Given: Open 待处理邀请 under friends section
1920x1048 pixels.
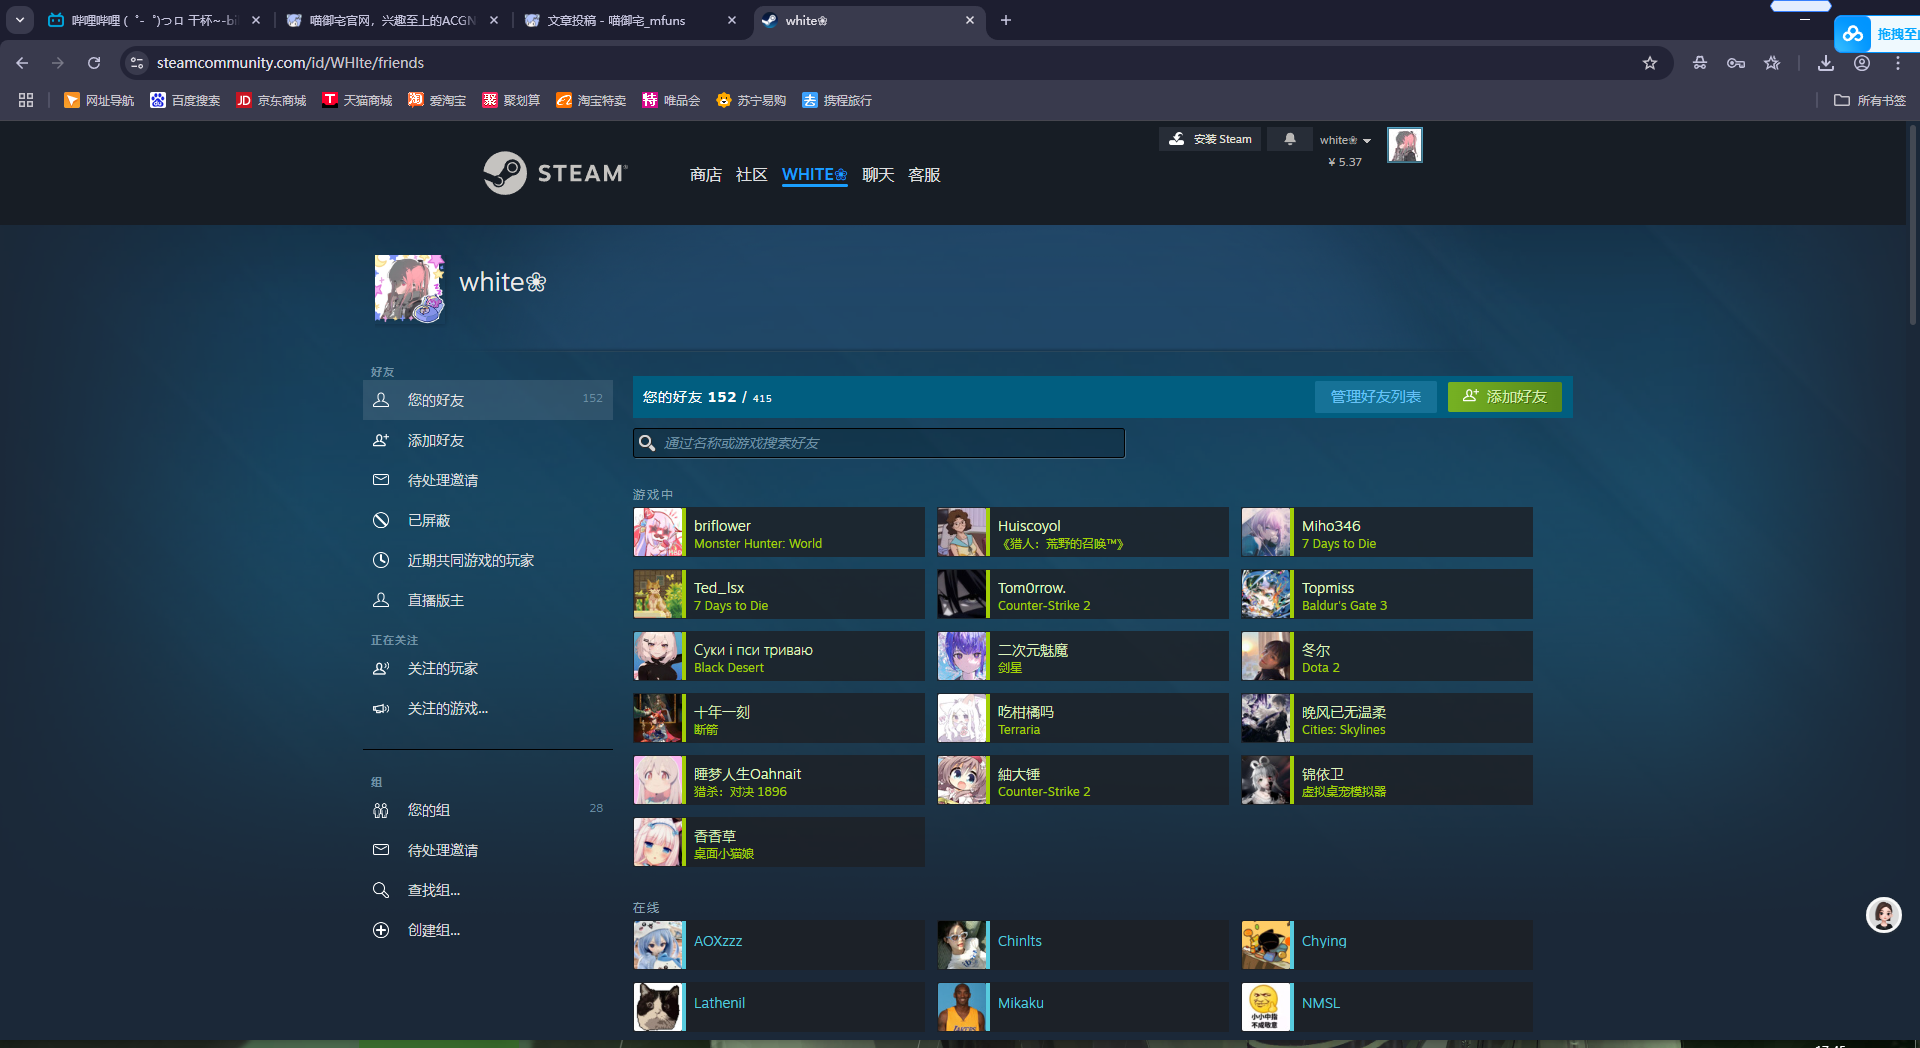Looking at the screenshot, I should [x=488, y=480].
